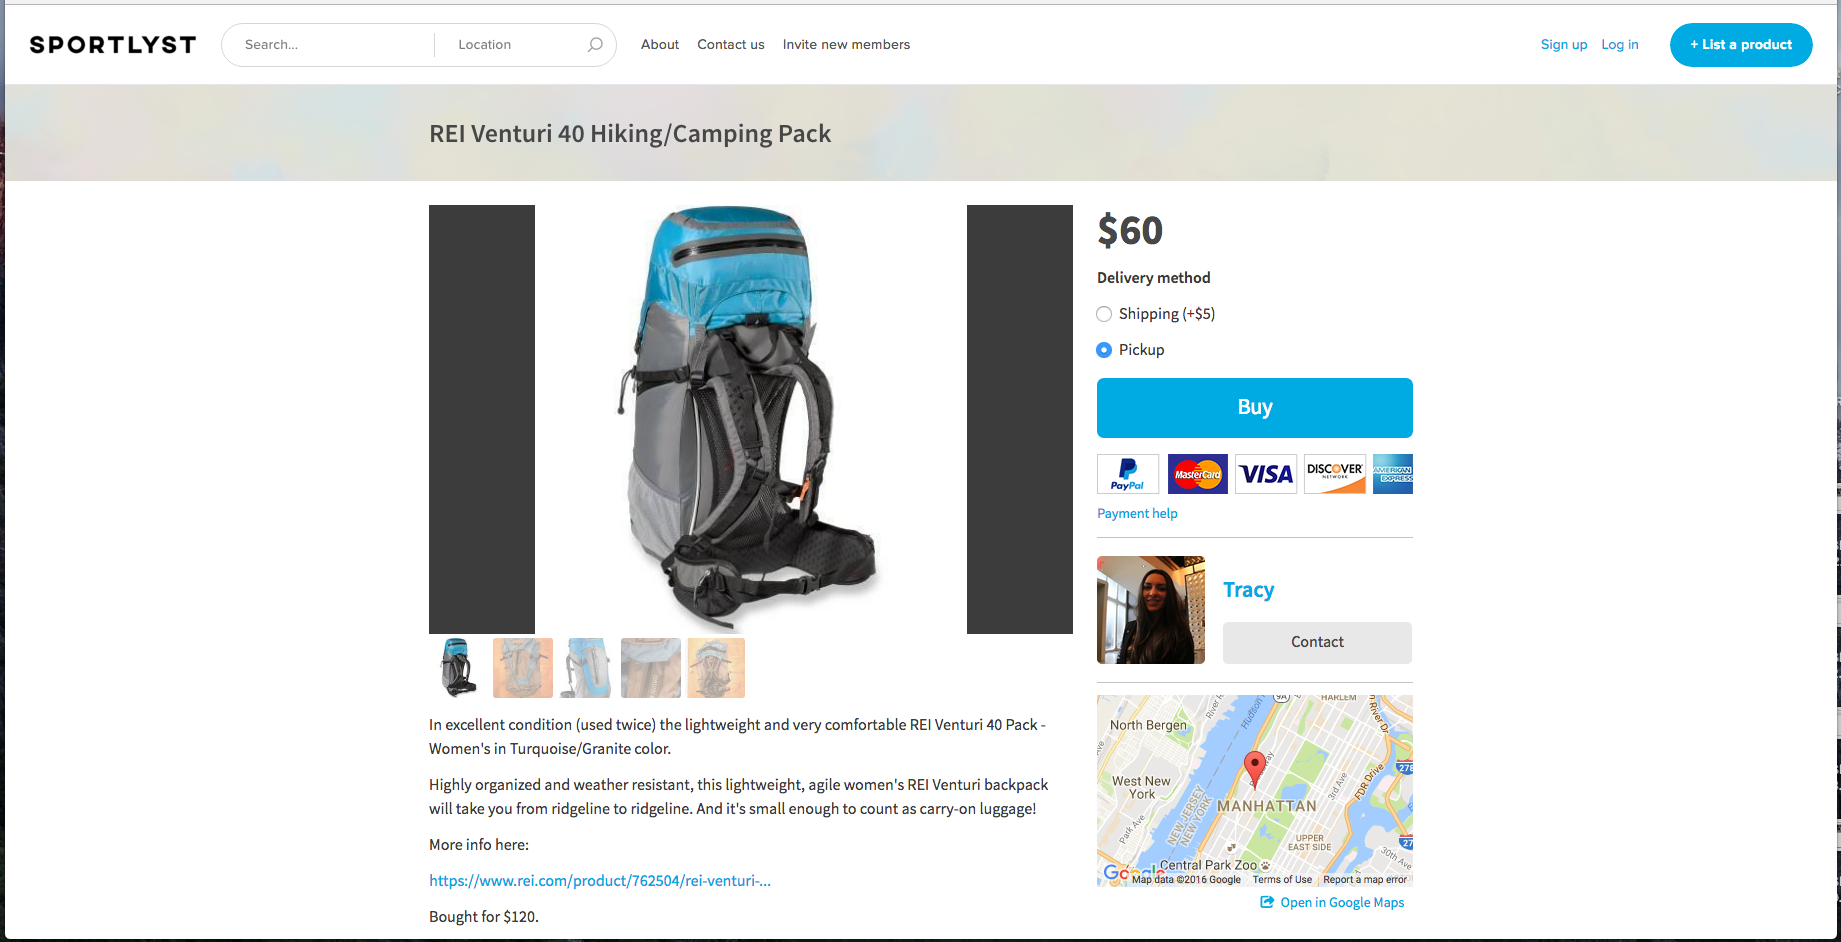Click the search magnifier icon
The width and height of the screenshot is (1841, 942).
coord(595,45)
